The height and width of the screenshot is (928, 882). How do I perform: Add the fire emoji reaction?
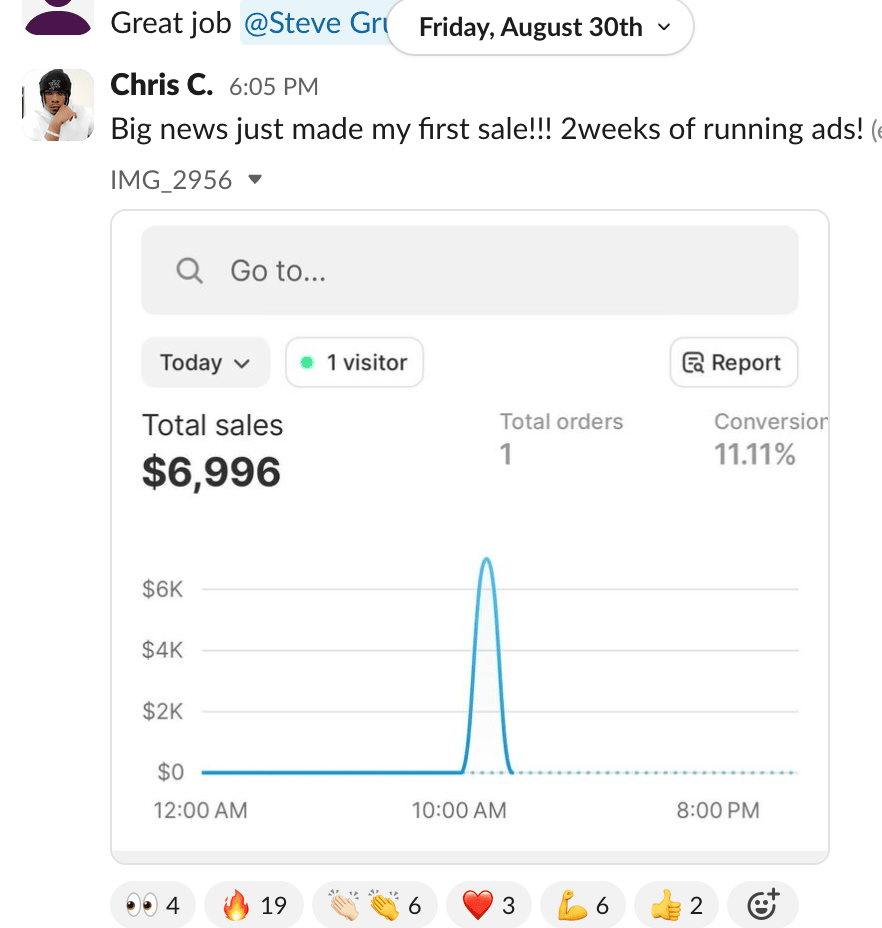point(254,906)
